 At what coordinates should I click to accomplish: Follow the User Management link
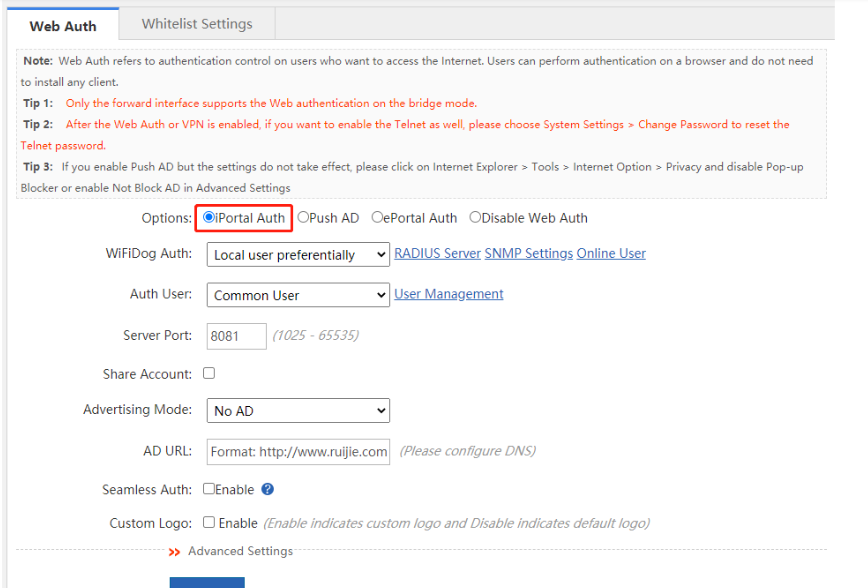pyautogui.click(x=448, y=294)
